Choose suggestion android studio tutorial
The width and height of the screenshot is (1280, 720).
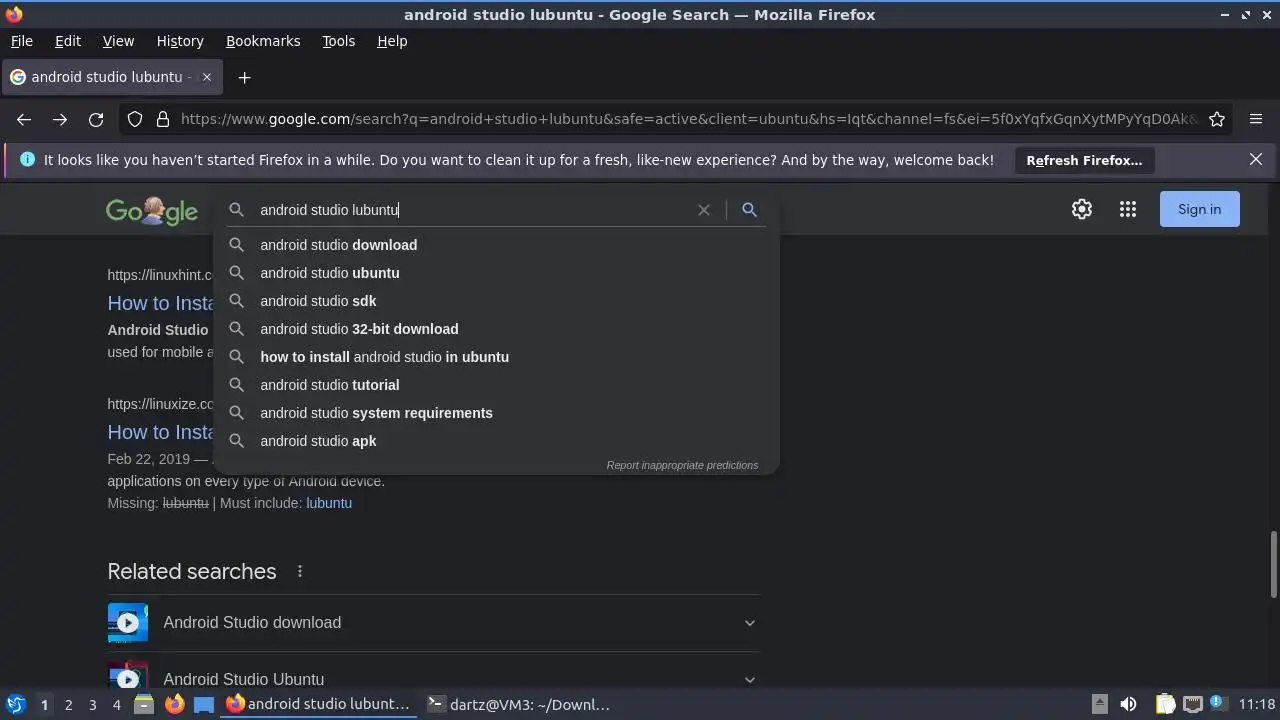(x=496, y=385)
